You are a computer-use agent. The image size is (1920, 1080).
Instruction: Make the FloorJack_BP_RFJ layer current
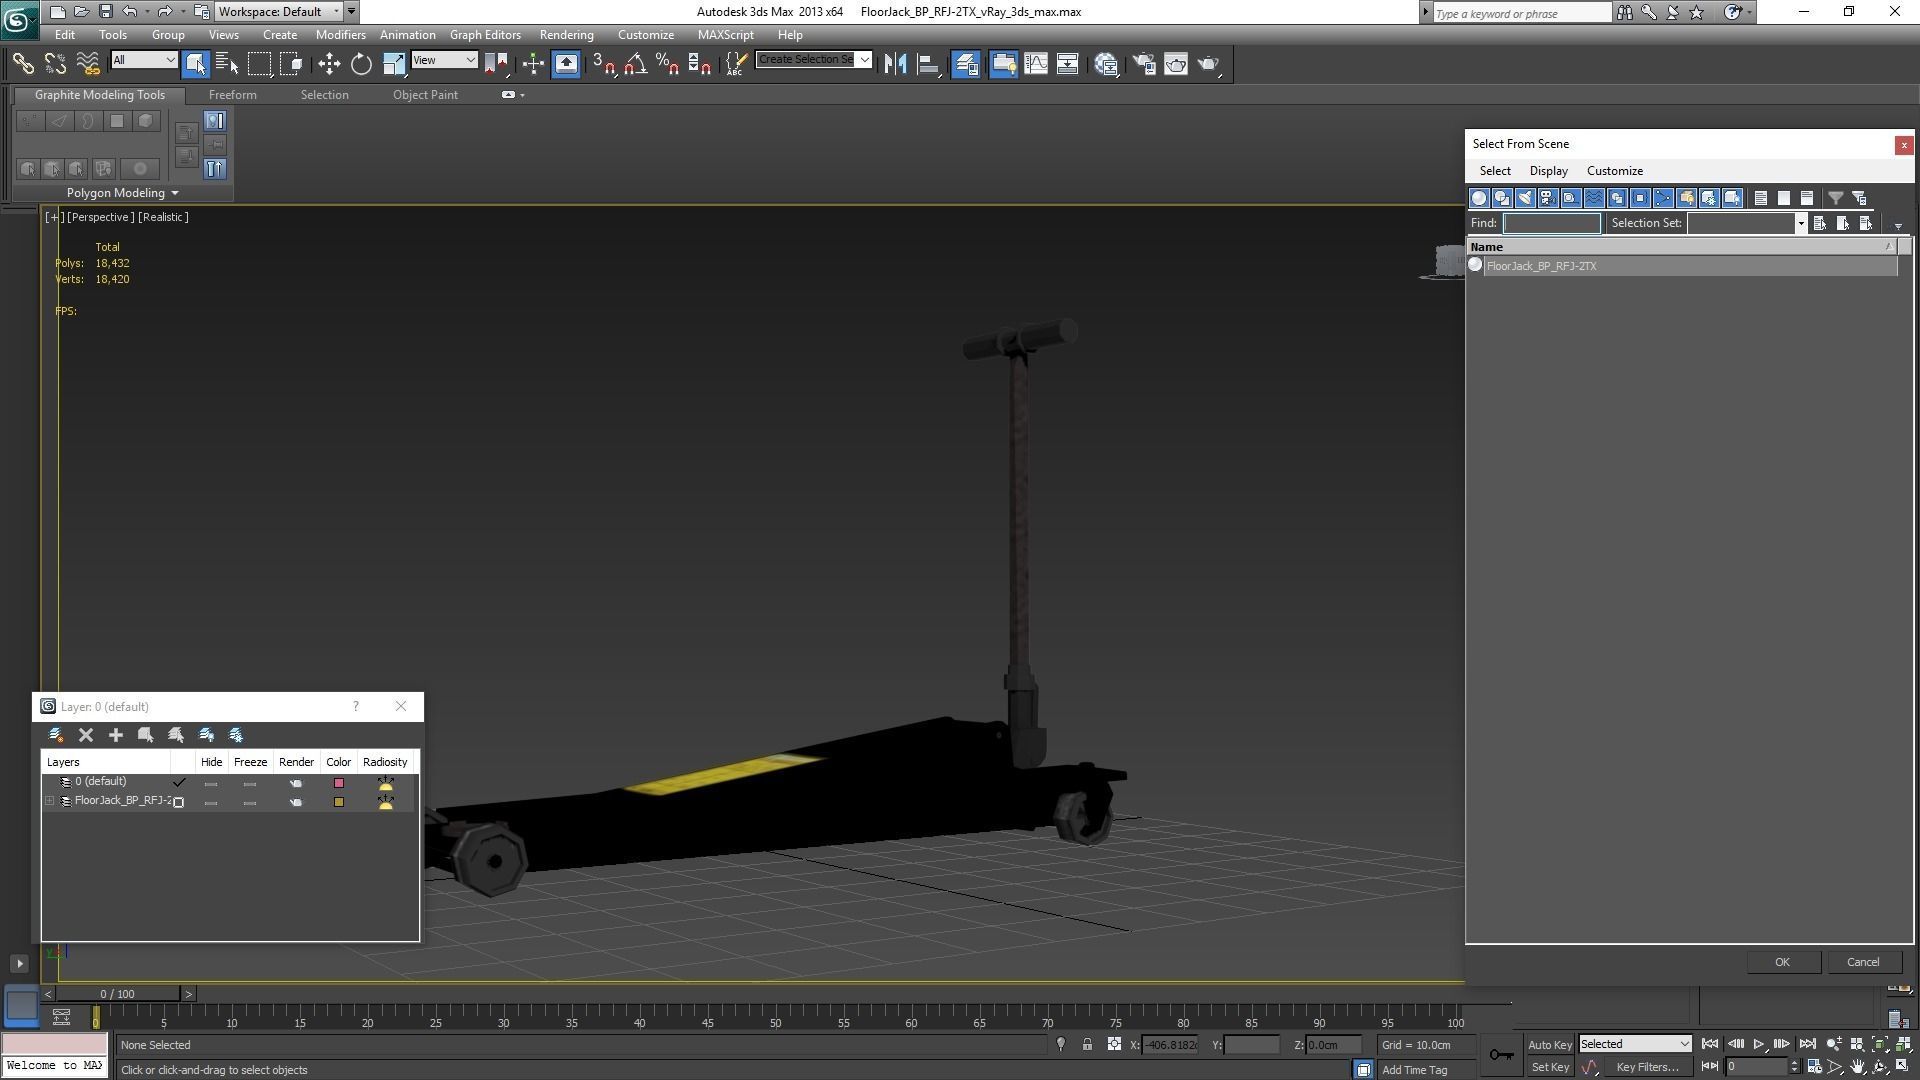tap(180, 802)
